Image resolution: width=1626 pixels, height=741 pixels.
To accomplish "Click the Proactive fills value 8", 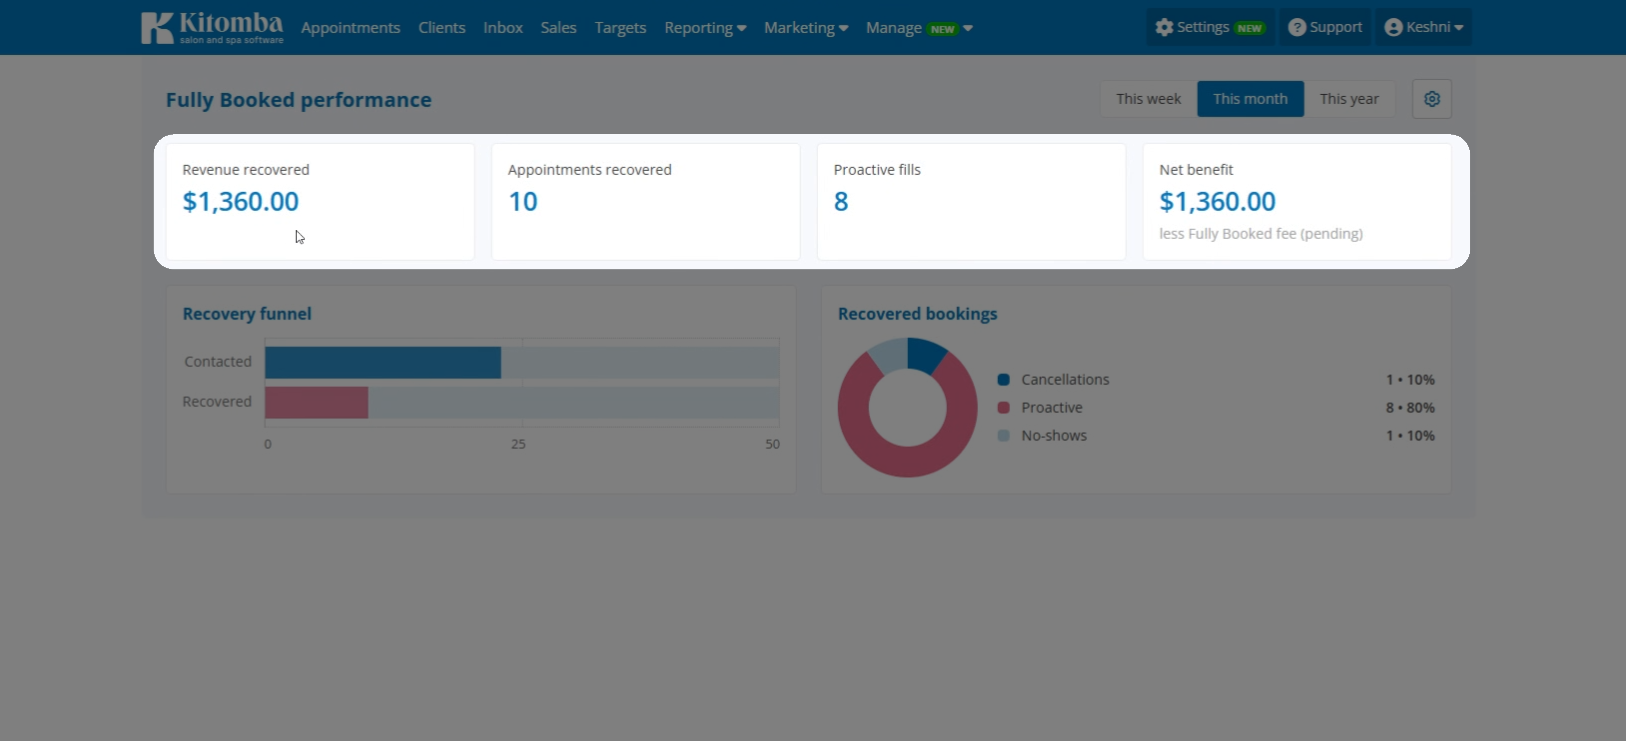I will pos(841,202).
